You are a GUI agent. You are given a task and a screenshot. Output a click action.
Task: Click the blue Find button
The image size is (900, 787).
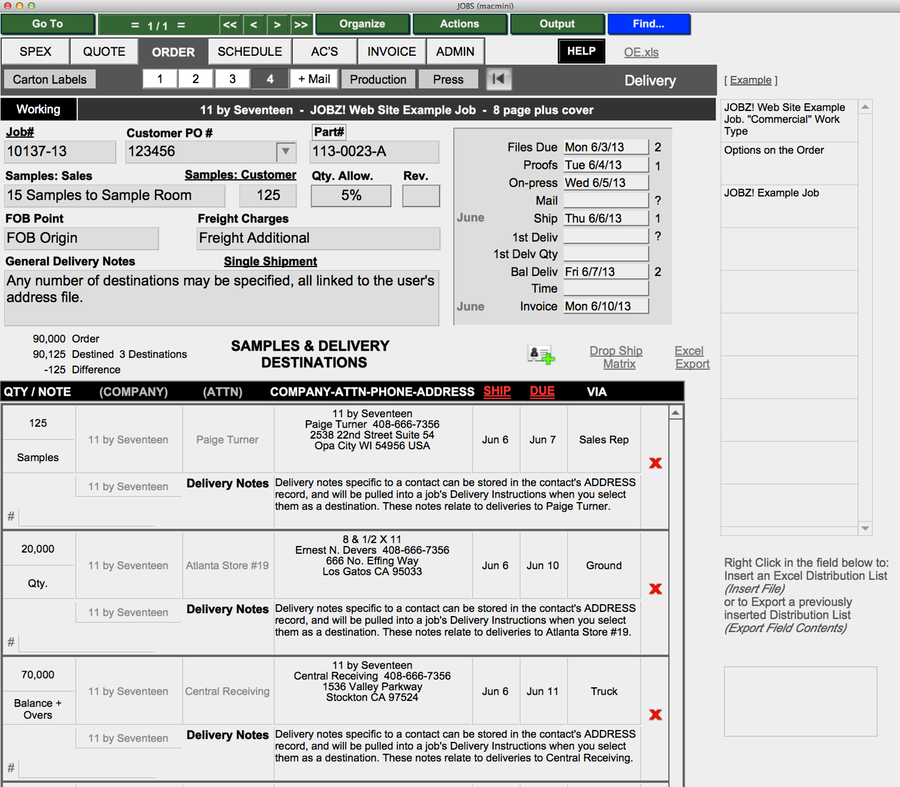[x=648, y=24]
